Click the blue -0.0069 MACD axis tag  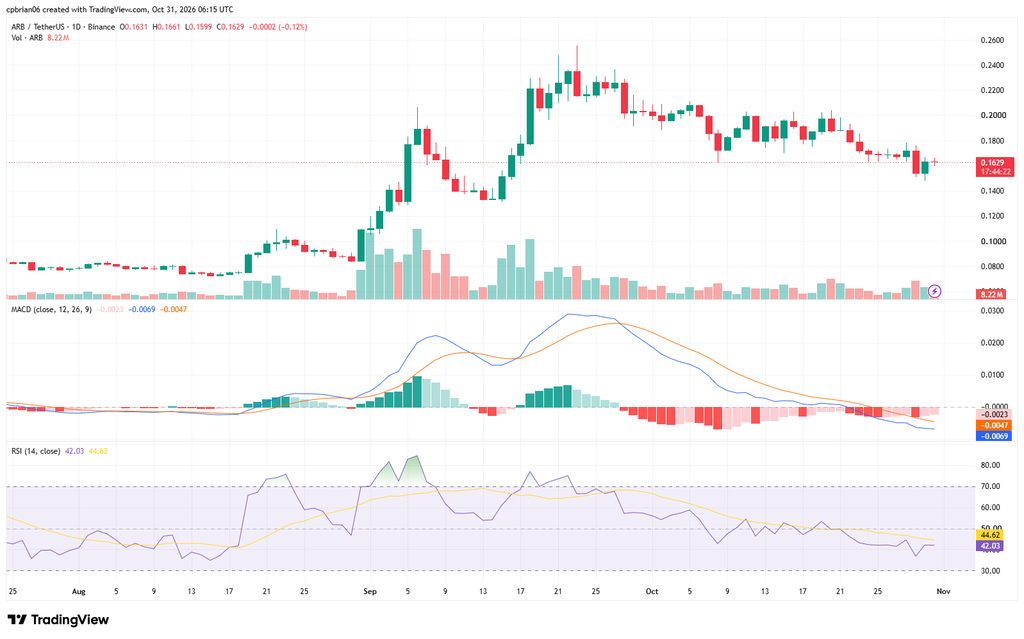(x=994, y=436)
